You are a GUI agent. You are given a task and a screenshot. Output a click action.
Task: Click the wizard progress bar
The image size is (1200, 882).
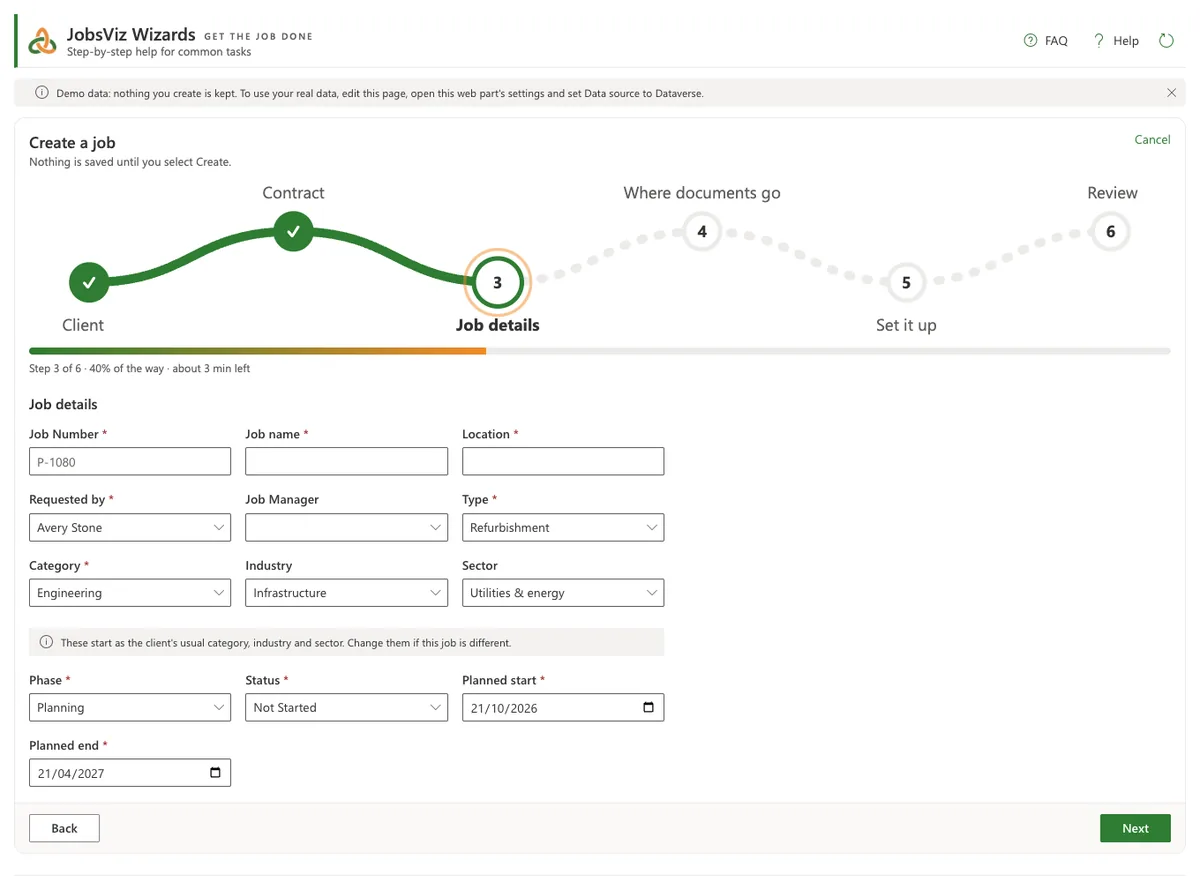pos(600,351)
